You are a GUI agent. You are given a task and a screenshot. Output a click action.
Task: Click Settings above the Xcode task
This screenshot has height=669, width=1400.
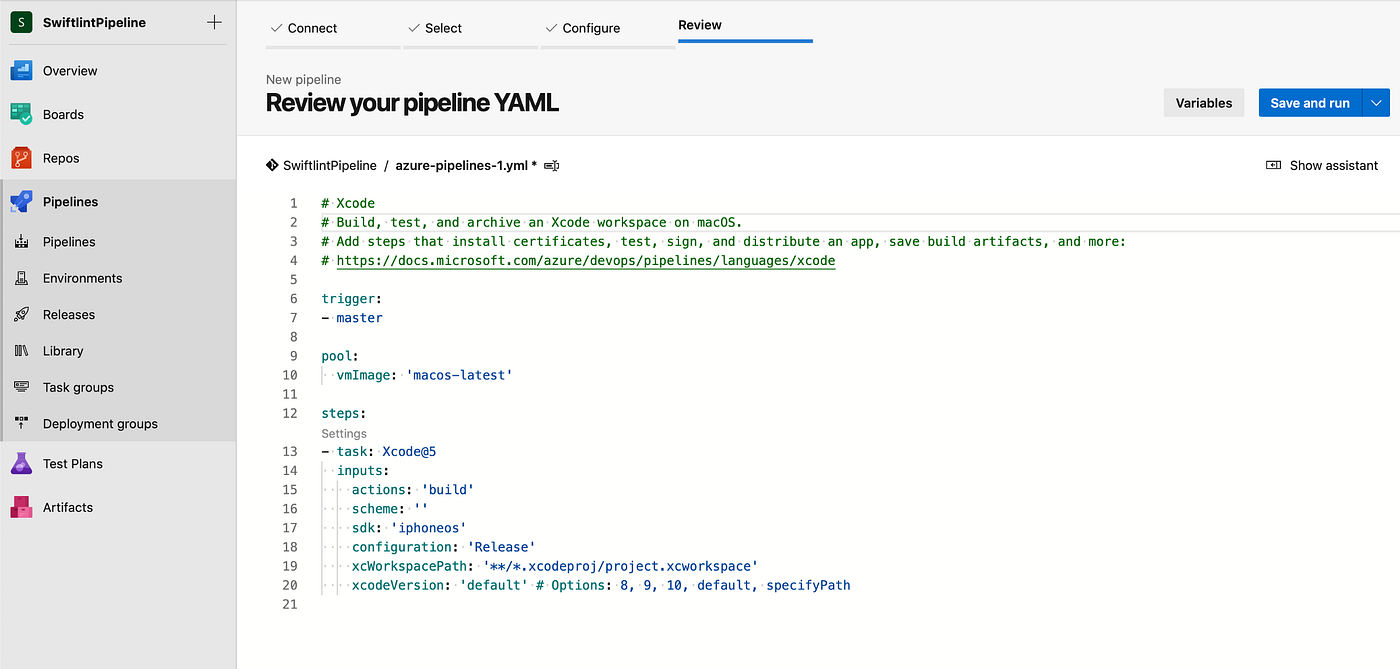(344, 434)
